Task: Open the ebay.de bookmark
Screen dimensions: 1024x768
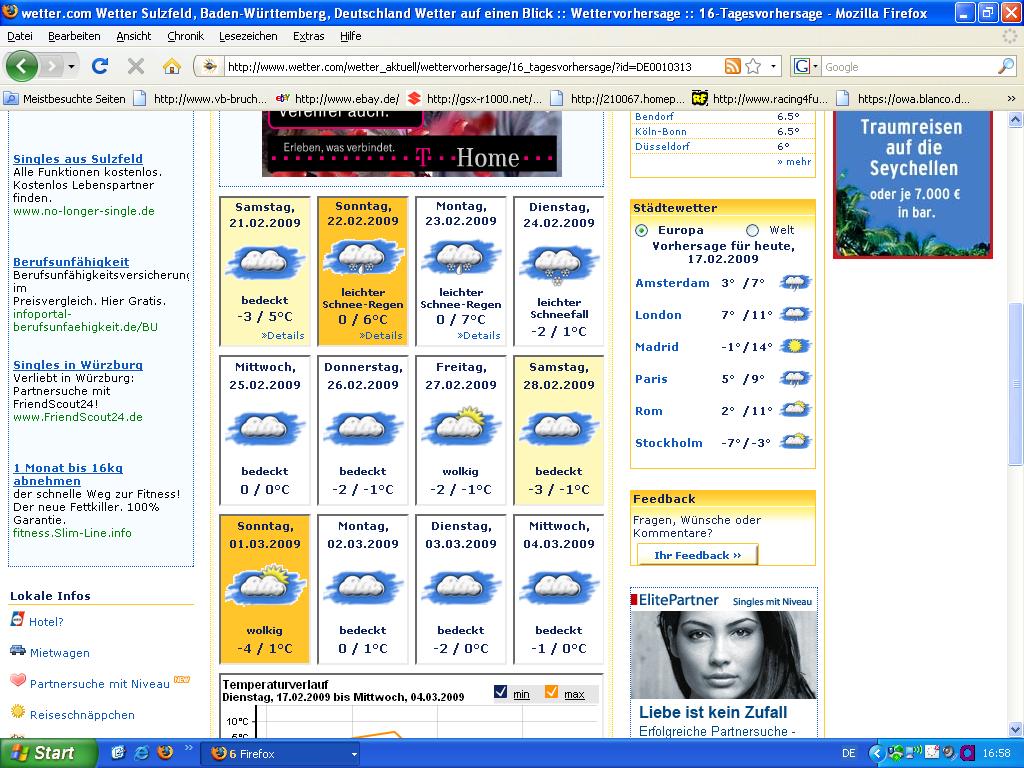Action: click(x=338, y=99)
